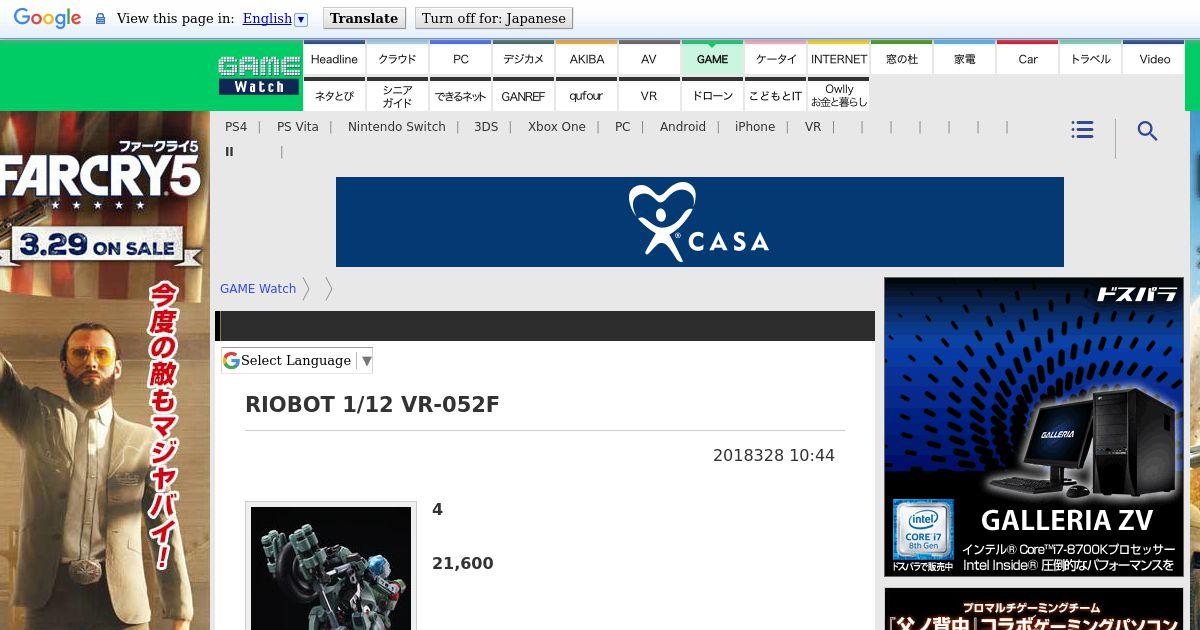Open the Video tab
Viewport: 1200px width, 630px height.
[1154, 58]
